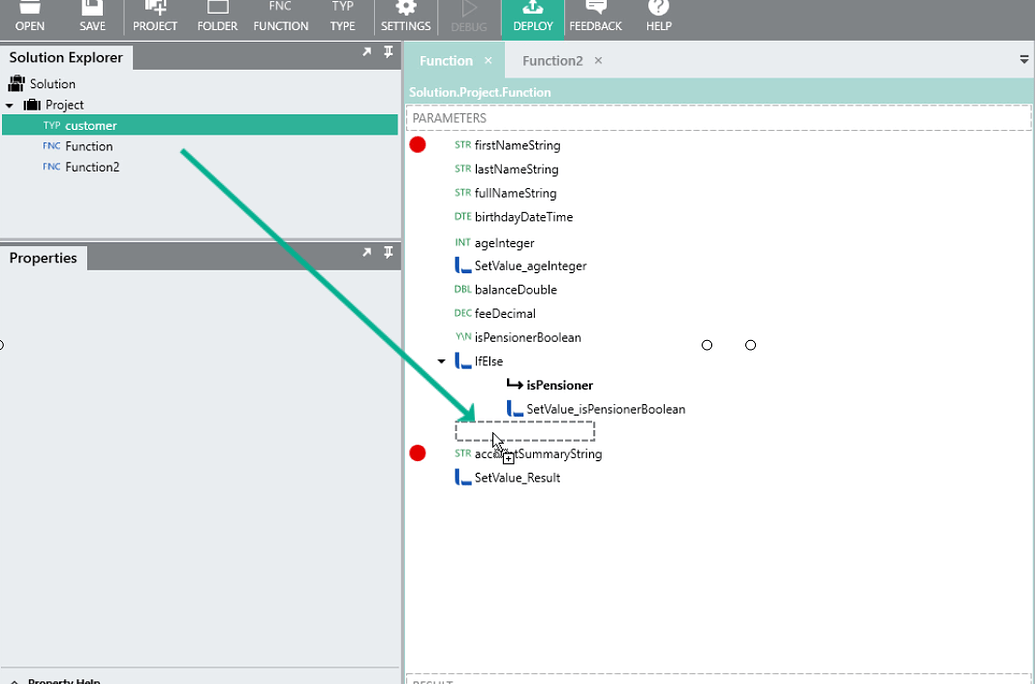
Task: Open the FEEDBACK tool
Action: (595, 17)
